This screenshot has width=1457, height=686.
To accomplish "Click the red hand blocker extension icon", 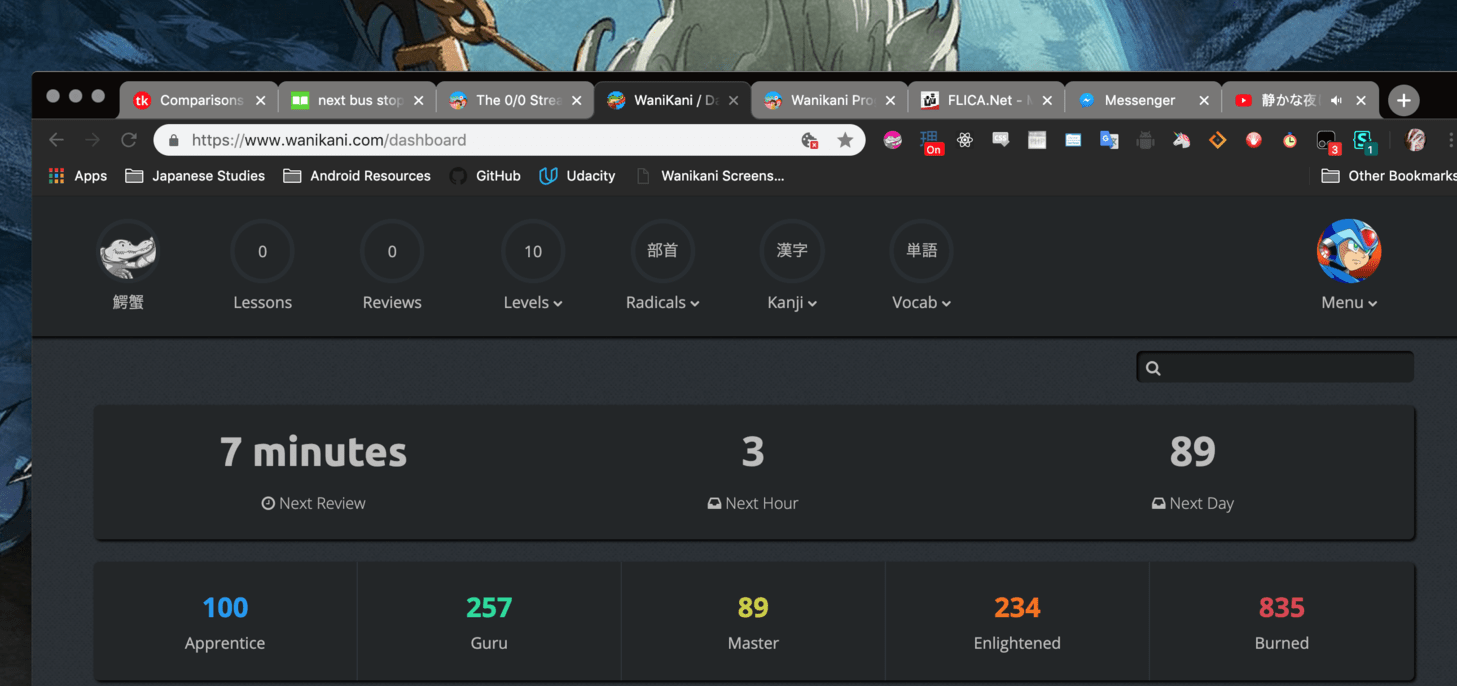I will 1253,140.
